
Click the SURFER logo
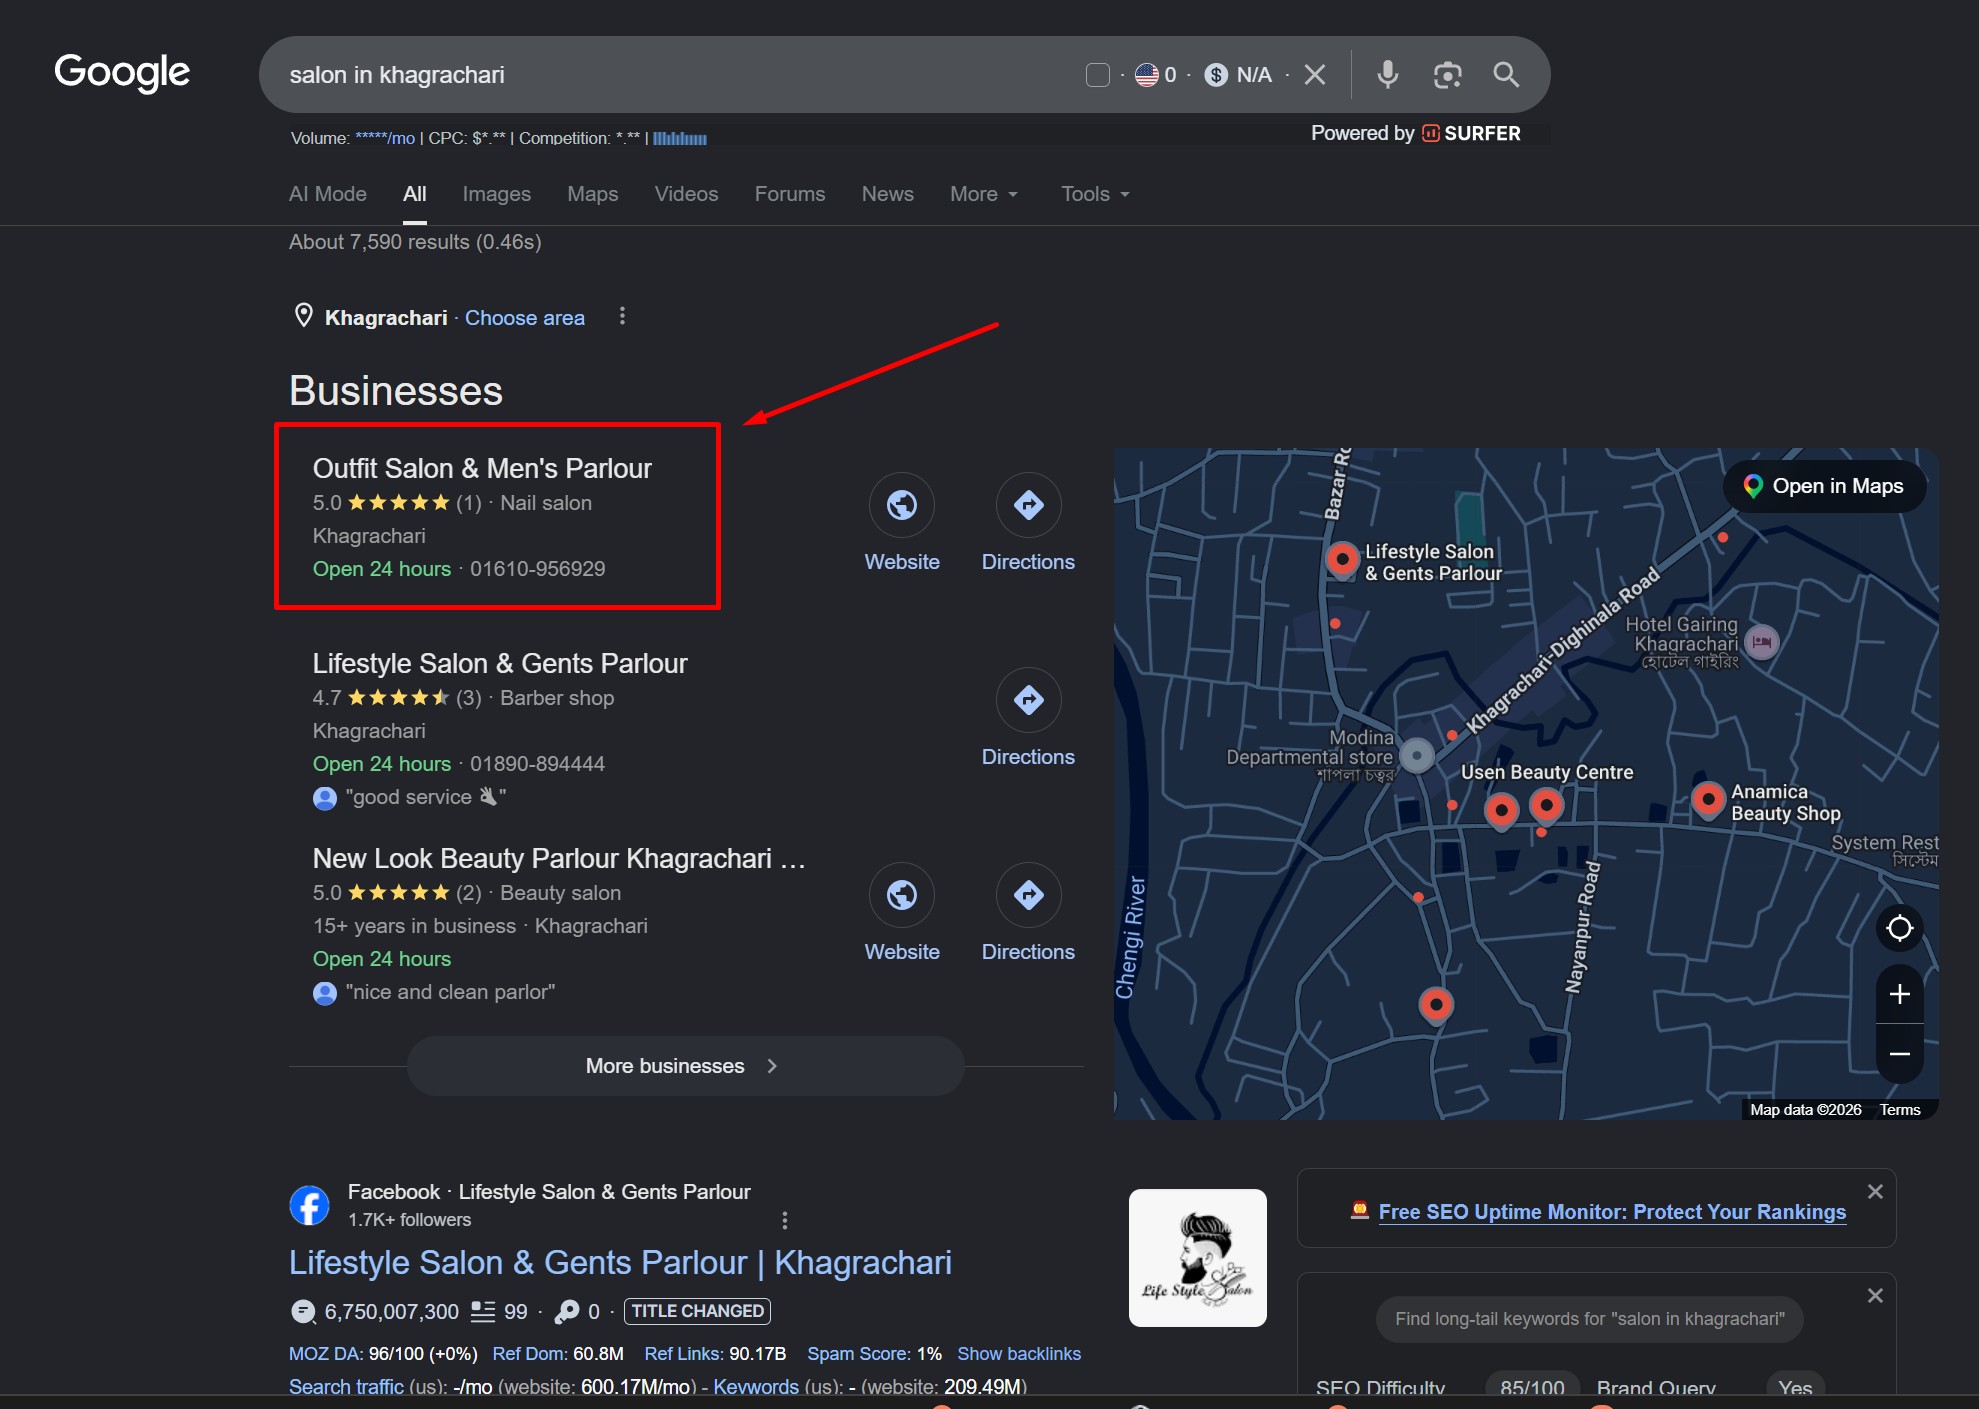click(1471, 134)
